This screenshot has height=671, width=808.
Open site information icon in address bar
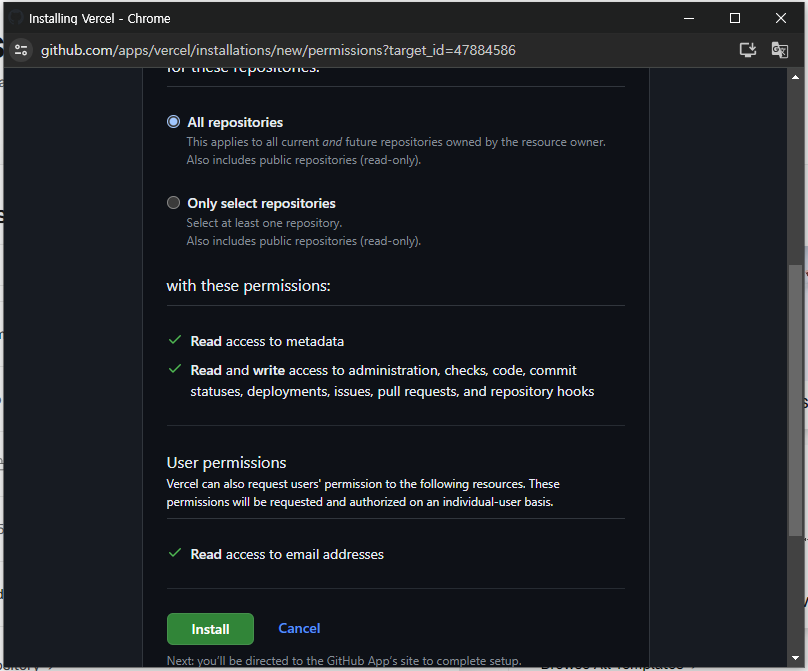[x=21, y=50]
